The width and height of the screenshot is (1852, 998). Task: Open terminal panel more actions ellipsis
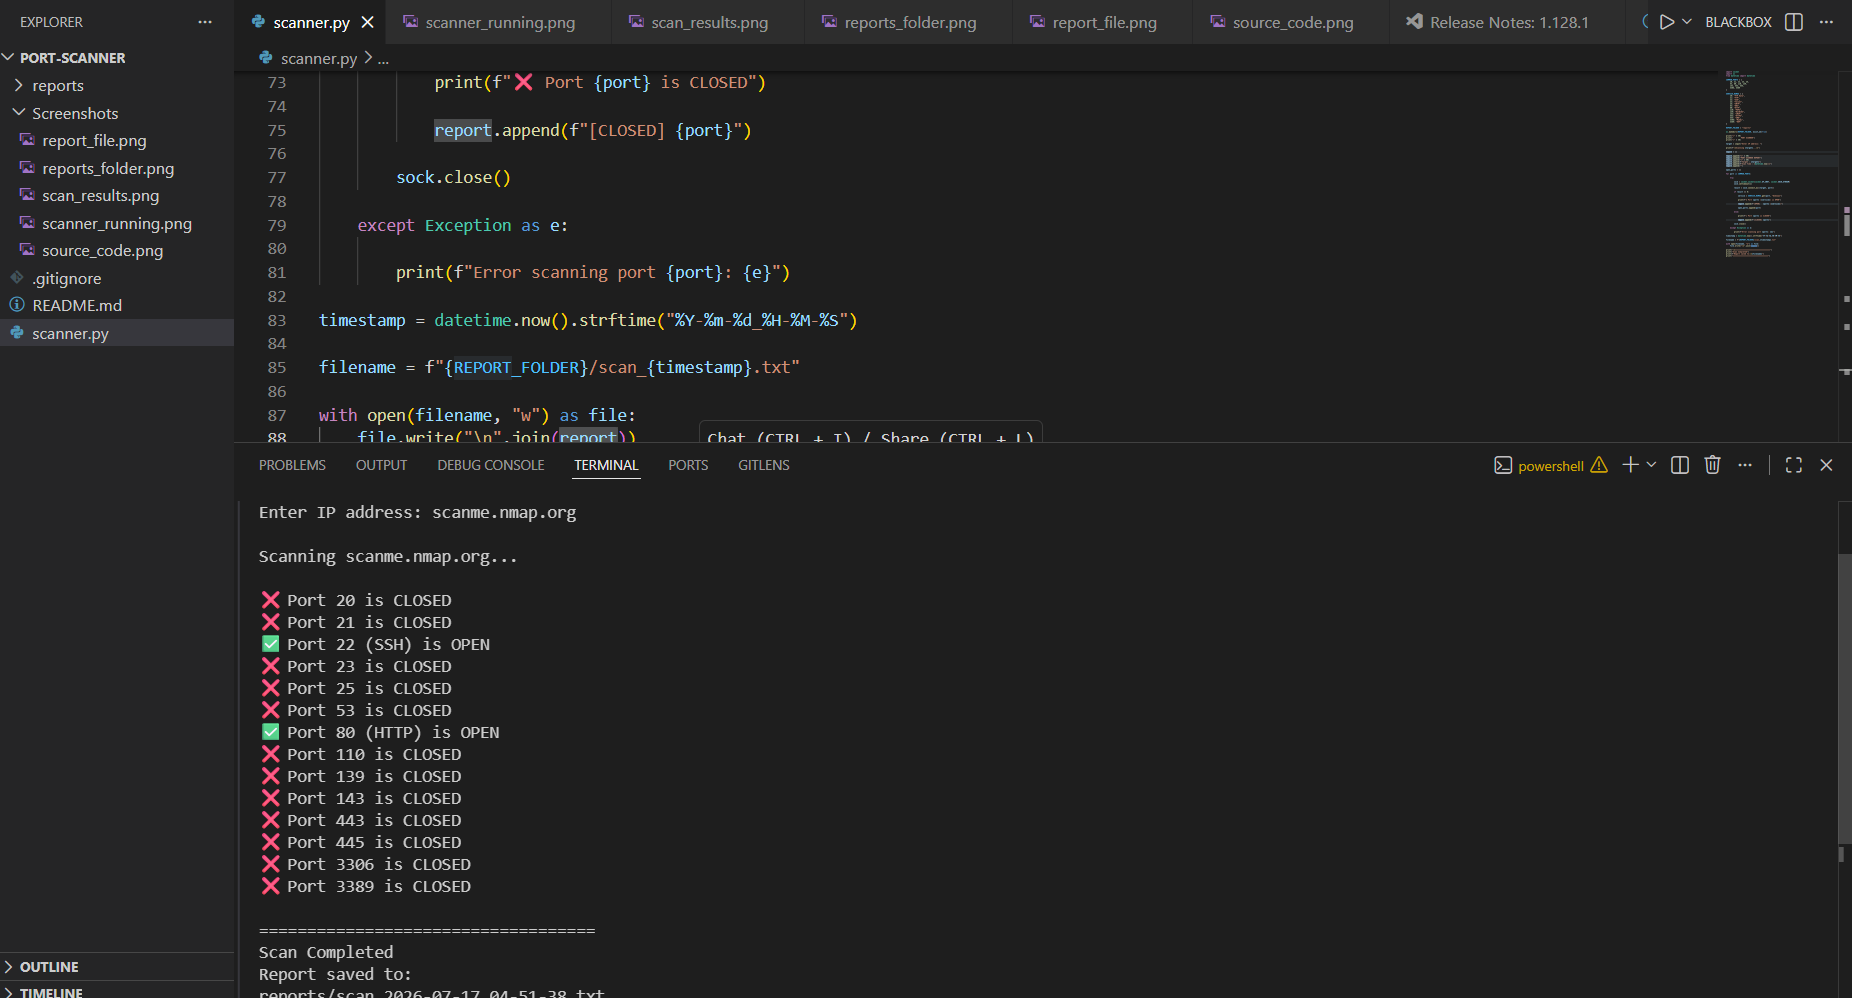(1745, 465)
